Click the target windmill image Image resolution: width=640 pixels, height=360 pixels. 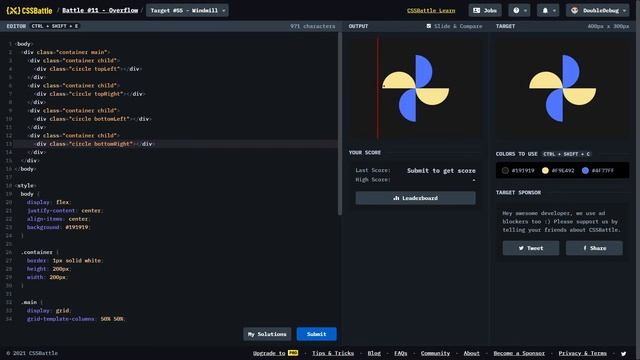[562, 88]
